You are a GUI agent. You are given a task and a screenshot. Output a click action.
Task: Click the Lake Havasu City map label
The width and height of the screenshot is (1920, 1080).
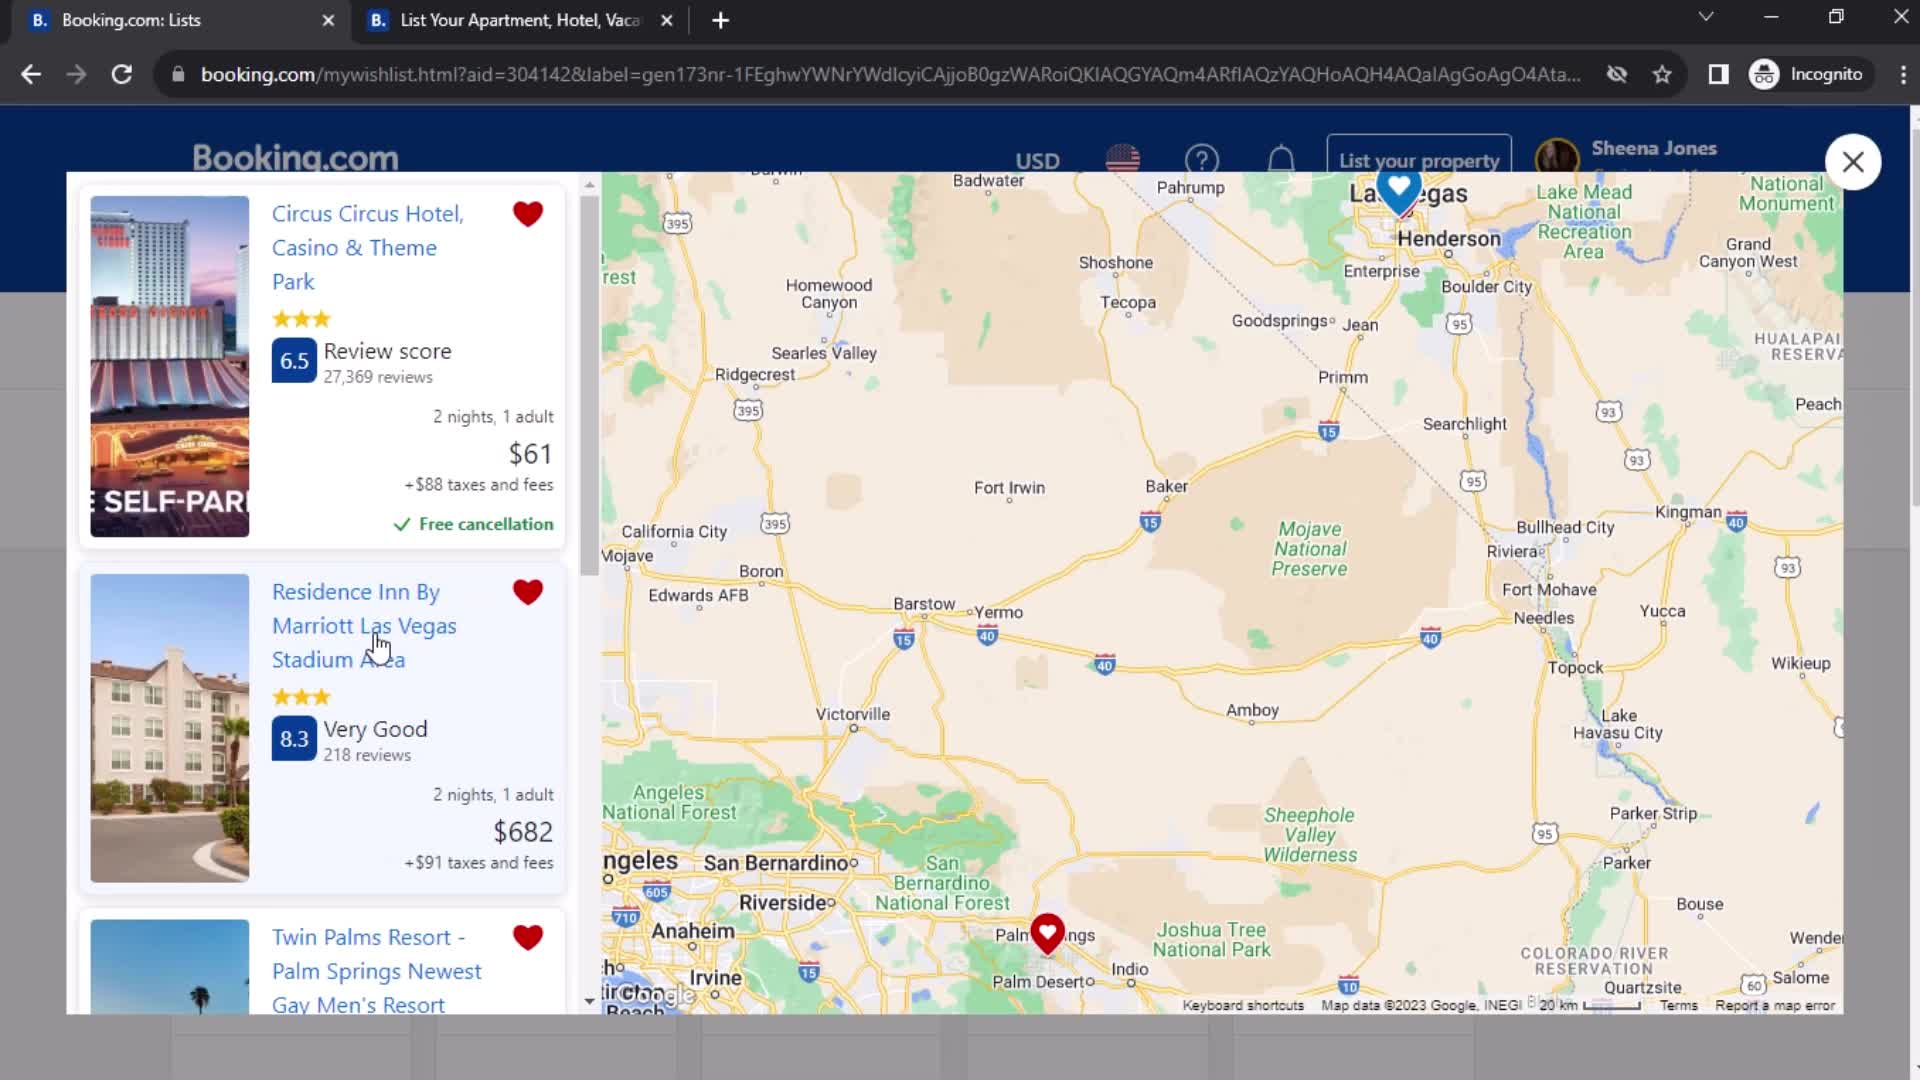[x=1618, y=724]
